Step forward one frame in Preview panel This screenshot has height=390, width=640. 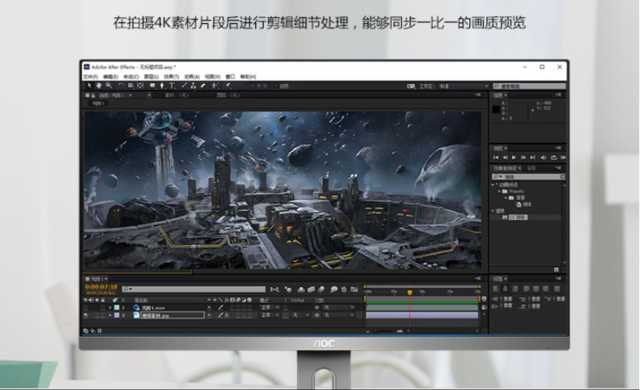pyautogui.click(x=523, y=157)
